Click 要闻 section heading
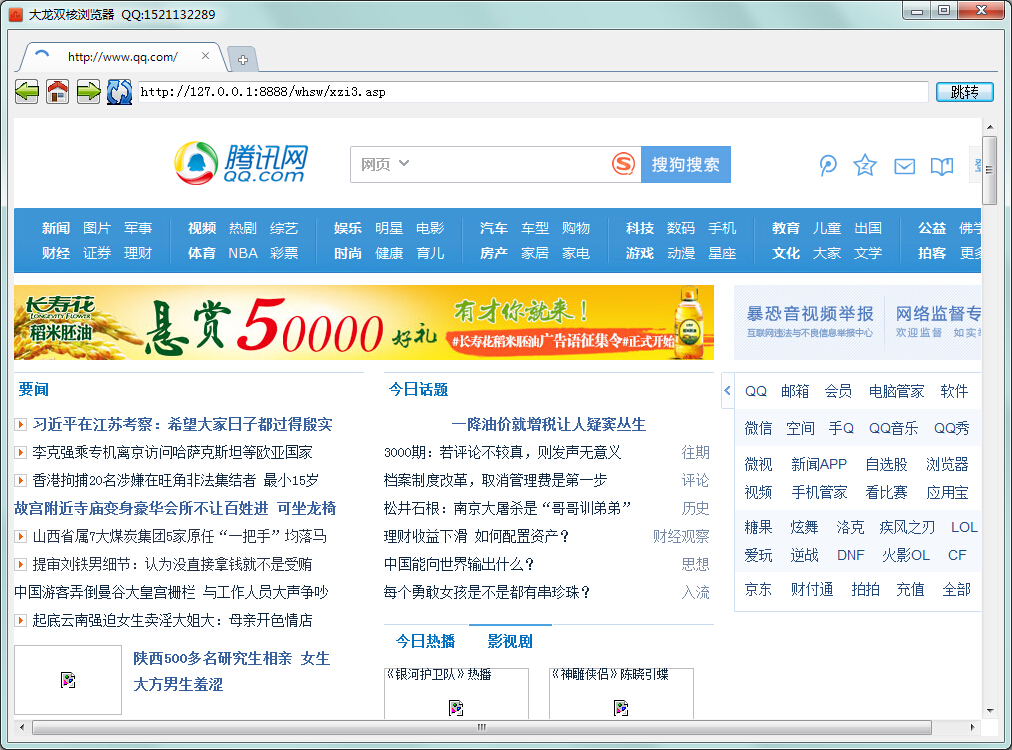The width and height of the screenshot is (1012, 750). point(34,389)
